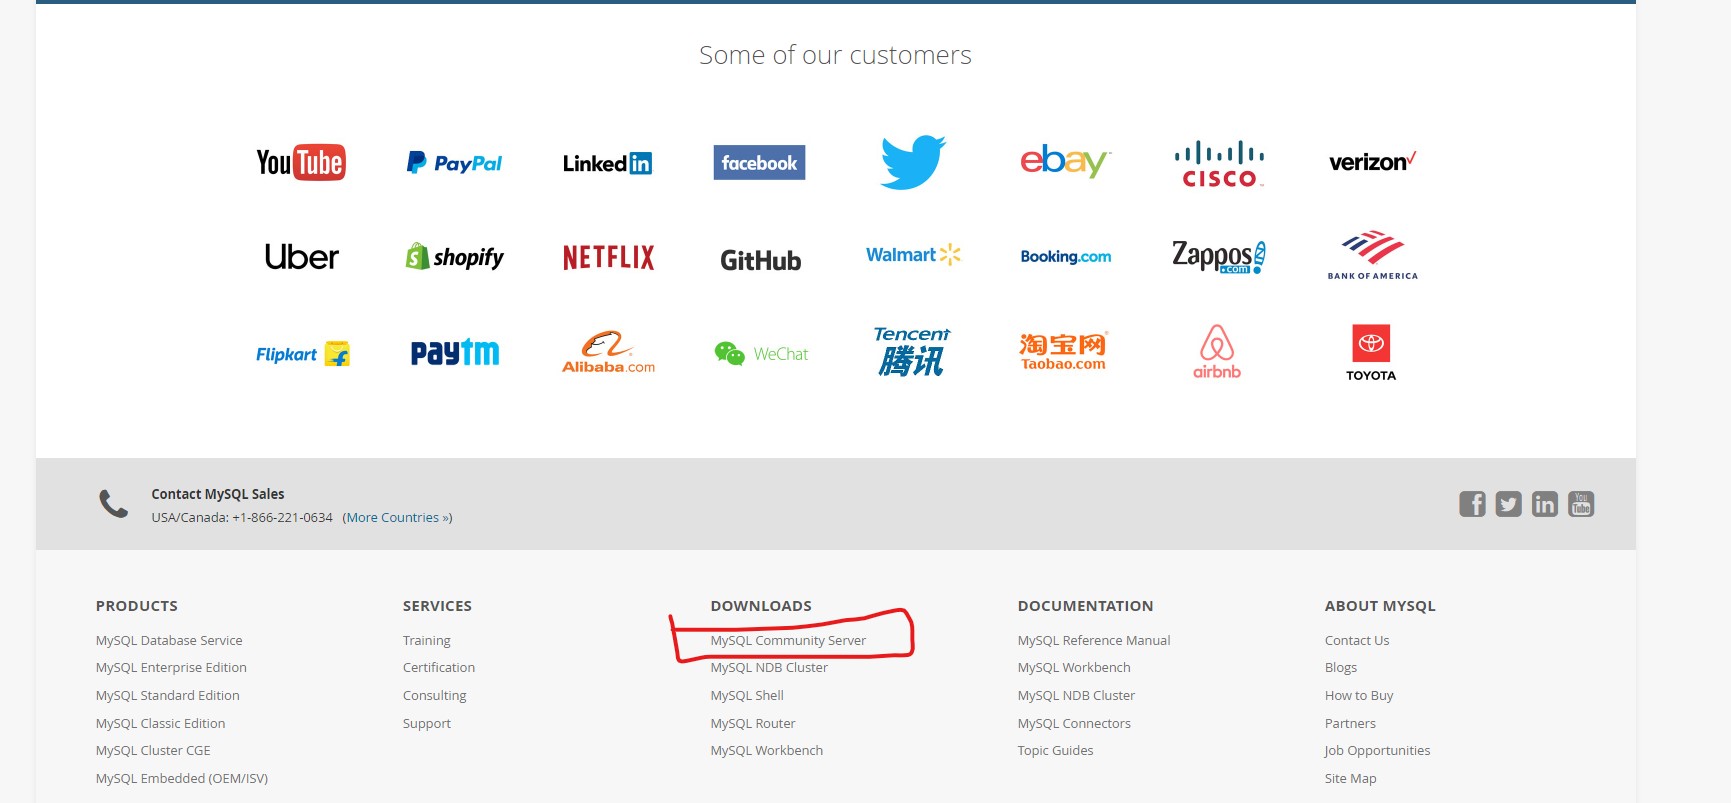
Task: Click the Alibaba.com customer logo
Action: click(608, 352)
